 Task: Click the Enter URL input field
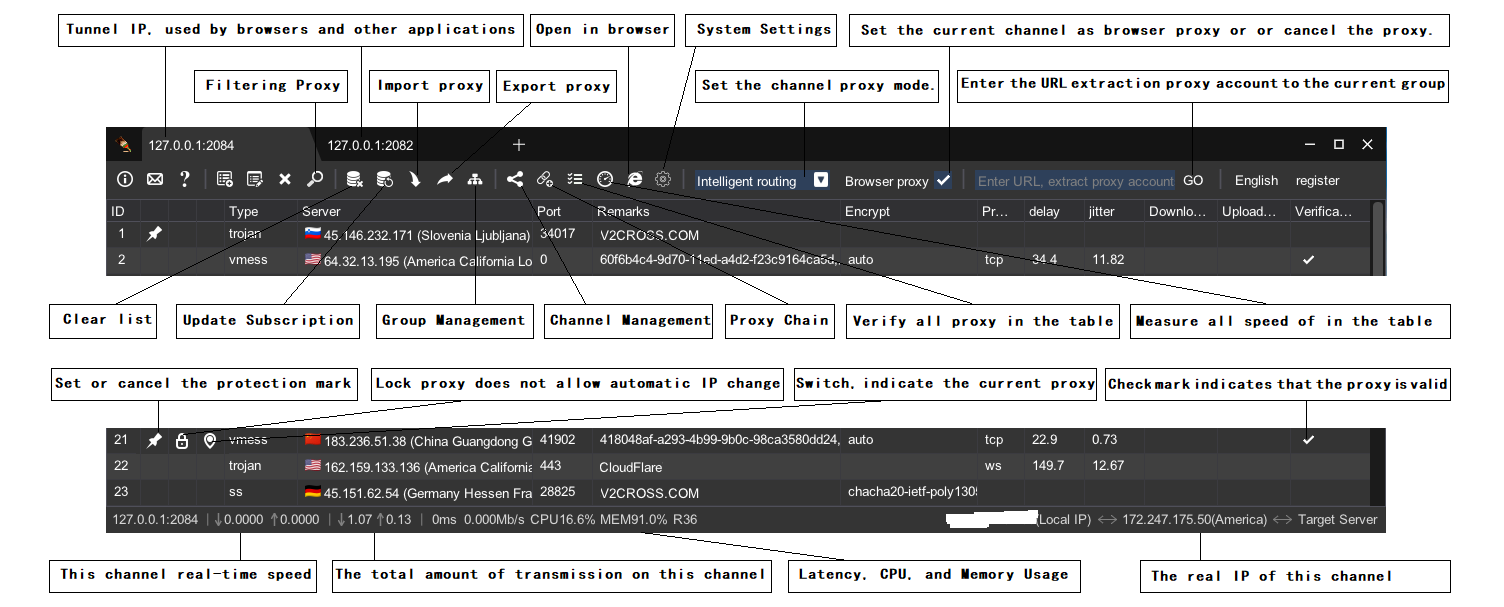pos(1074,181)
